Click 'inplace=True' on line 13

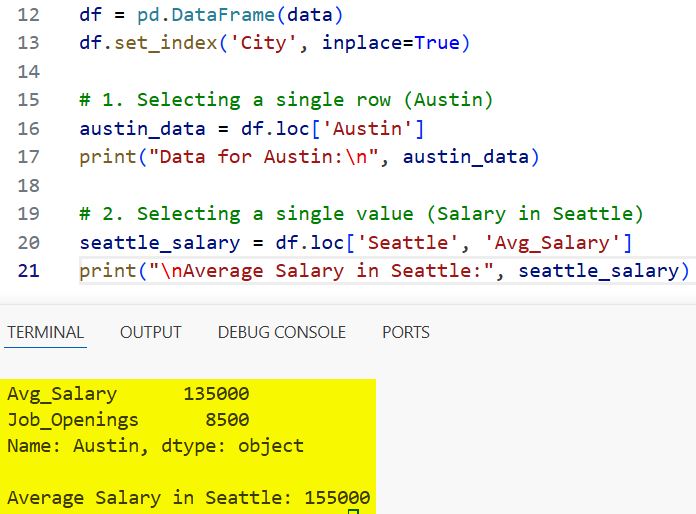390,43
